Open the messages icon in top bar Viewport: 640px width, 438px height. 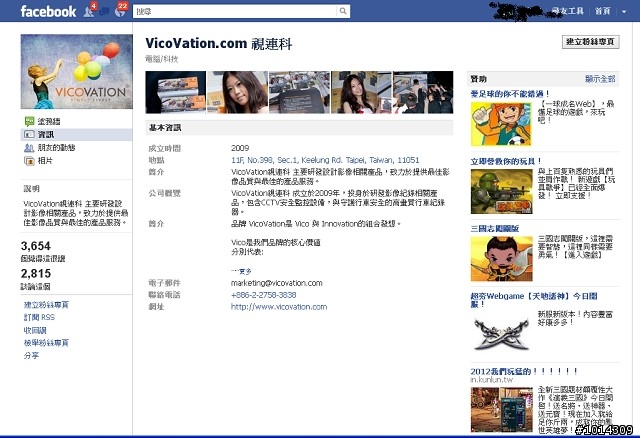104,11
